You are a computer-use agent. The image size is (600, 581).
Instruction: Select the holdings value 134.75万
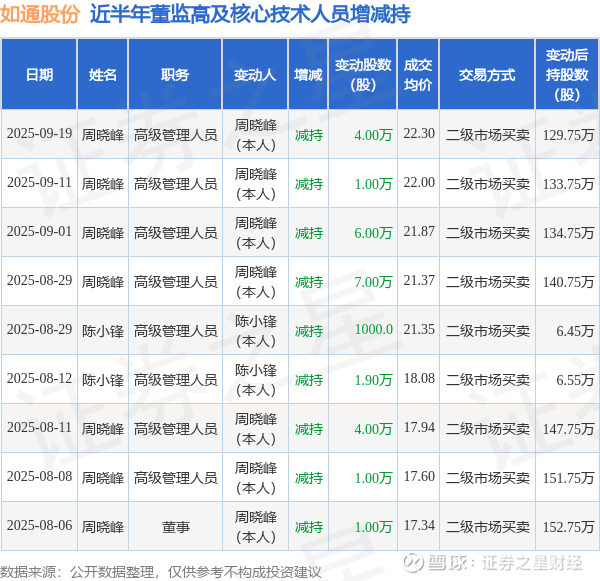[568, 233]
